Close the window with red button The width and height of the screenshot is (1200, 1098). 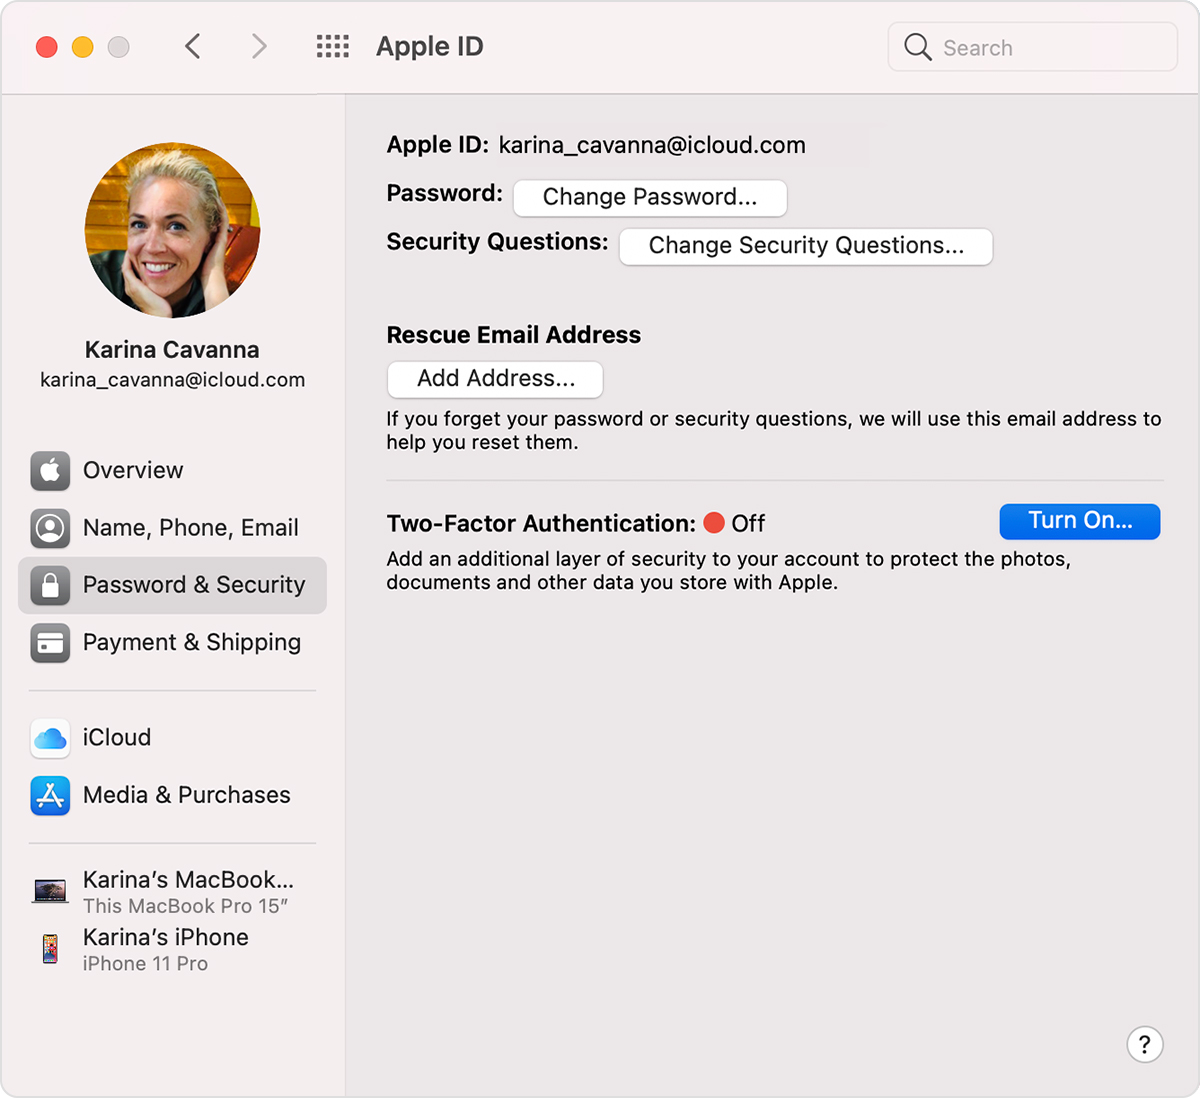47,47
